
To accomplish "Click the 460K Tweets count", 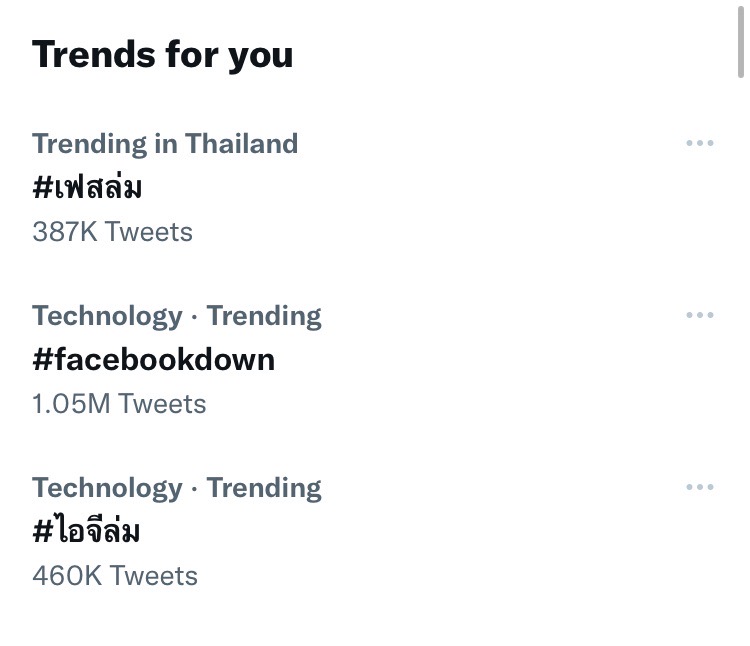I will coord(115,576).
